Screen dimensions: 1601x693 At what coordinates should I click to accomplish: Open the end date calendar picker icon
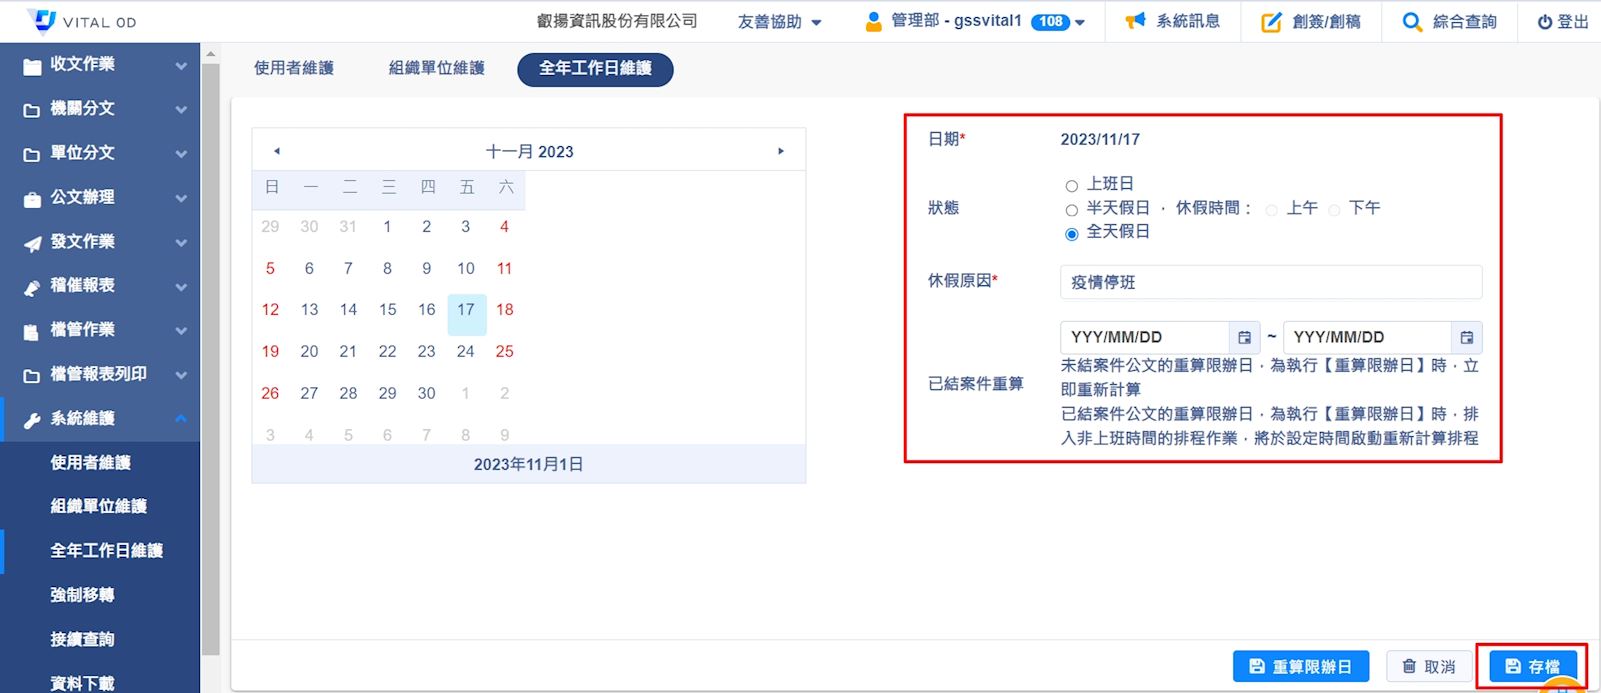tap(1466, 338)
